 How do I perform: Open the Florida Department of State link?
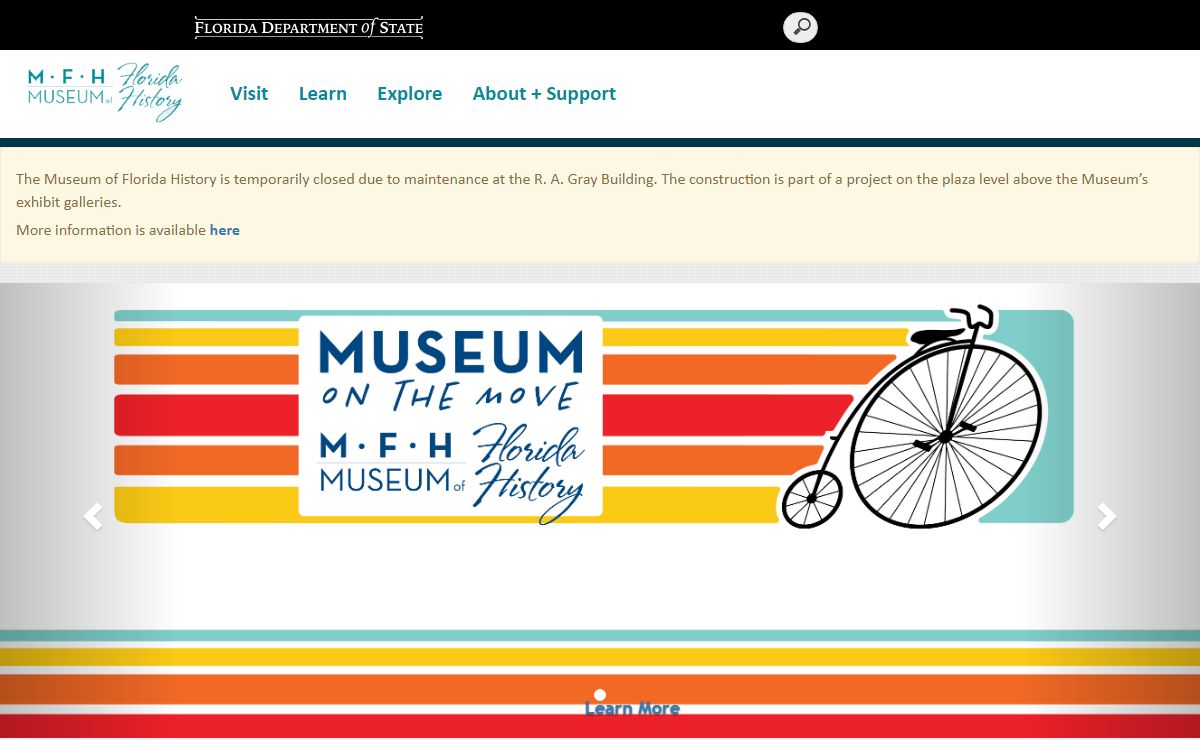click(309, 28)
